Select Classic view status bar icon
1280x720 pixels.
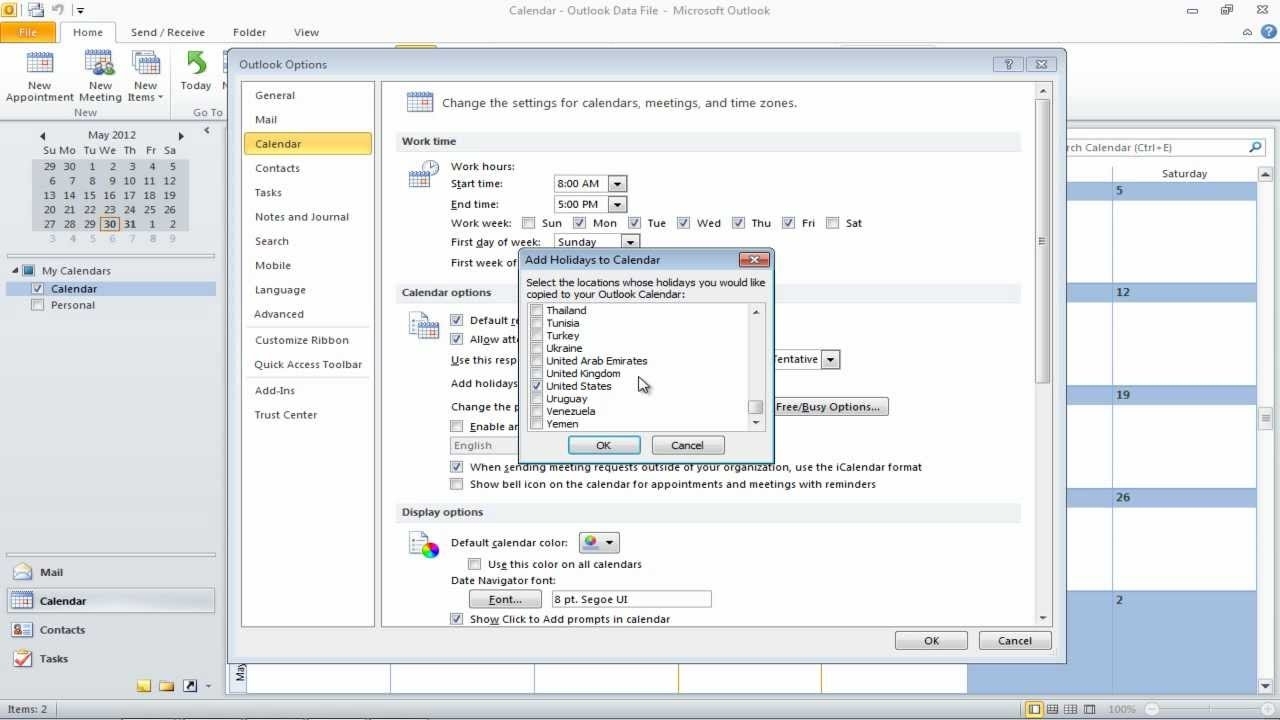coord(1090,709)
